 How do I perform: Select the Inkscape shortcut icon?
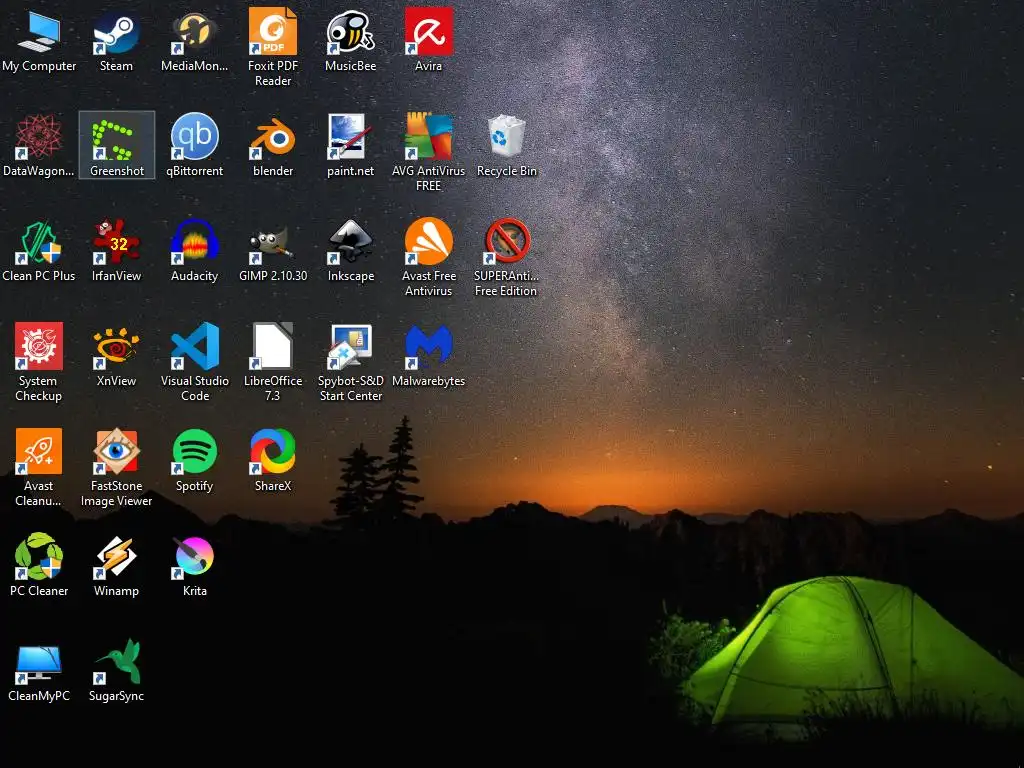coord(351,242)
